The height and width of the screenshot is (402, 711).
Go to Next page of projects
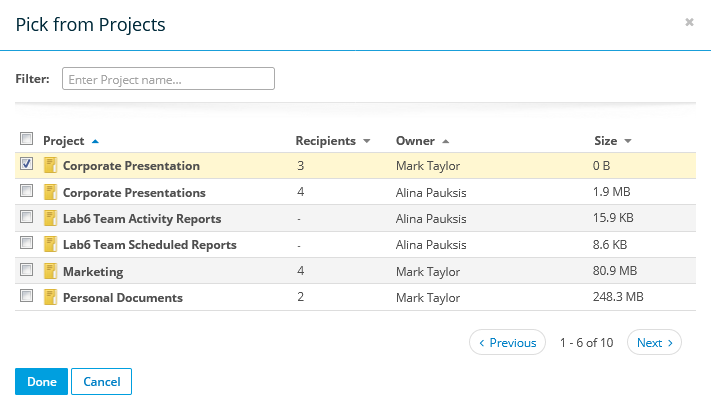[x=654, y=343]
